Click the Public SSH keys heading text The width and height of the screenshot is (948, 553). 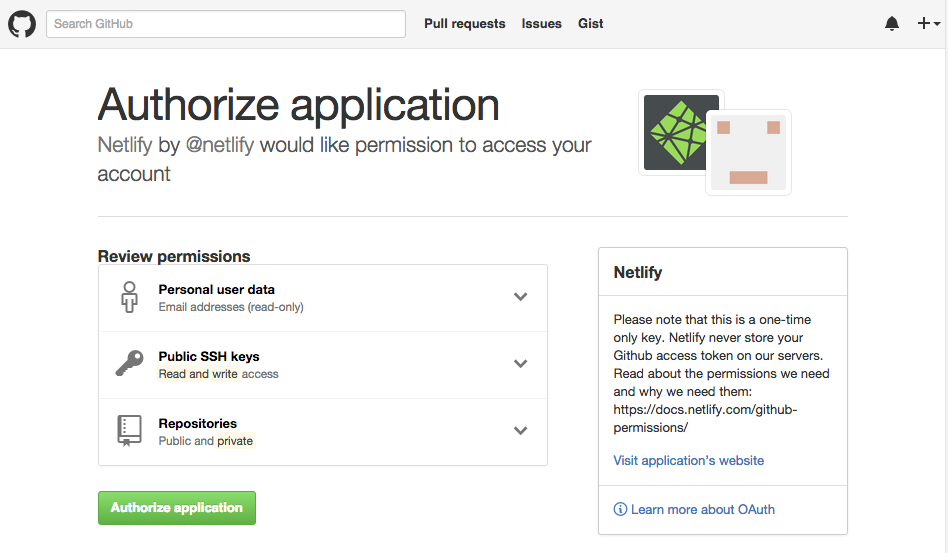[209, 357]
